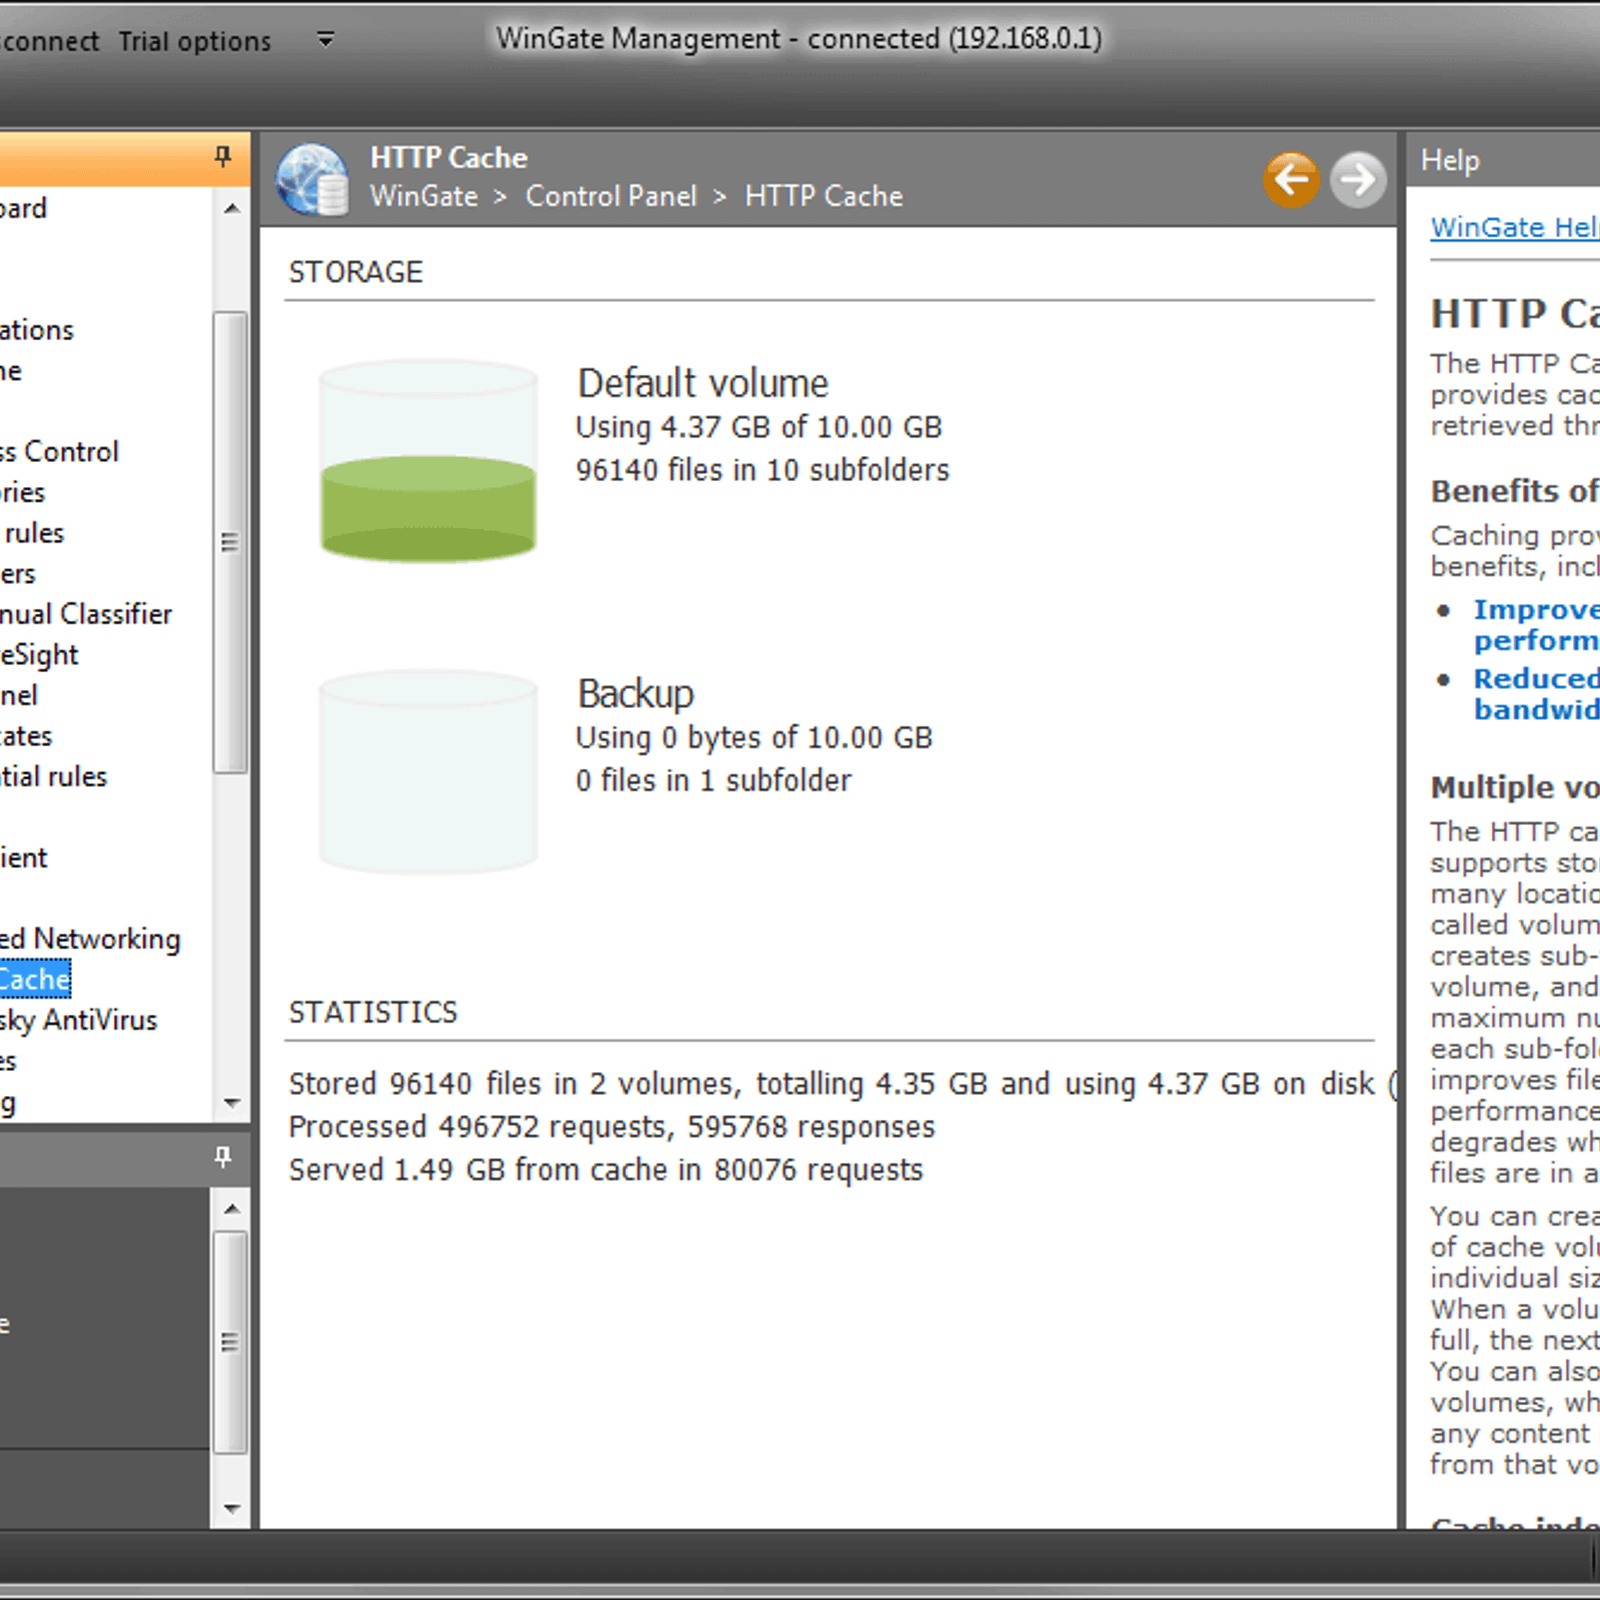Open the Control navigation item
1600x1600 pixels.
[x=59, y=452]
